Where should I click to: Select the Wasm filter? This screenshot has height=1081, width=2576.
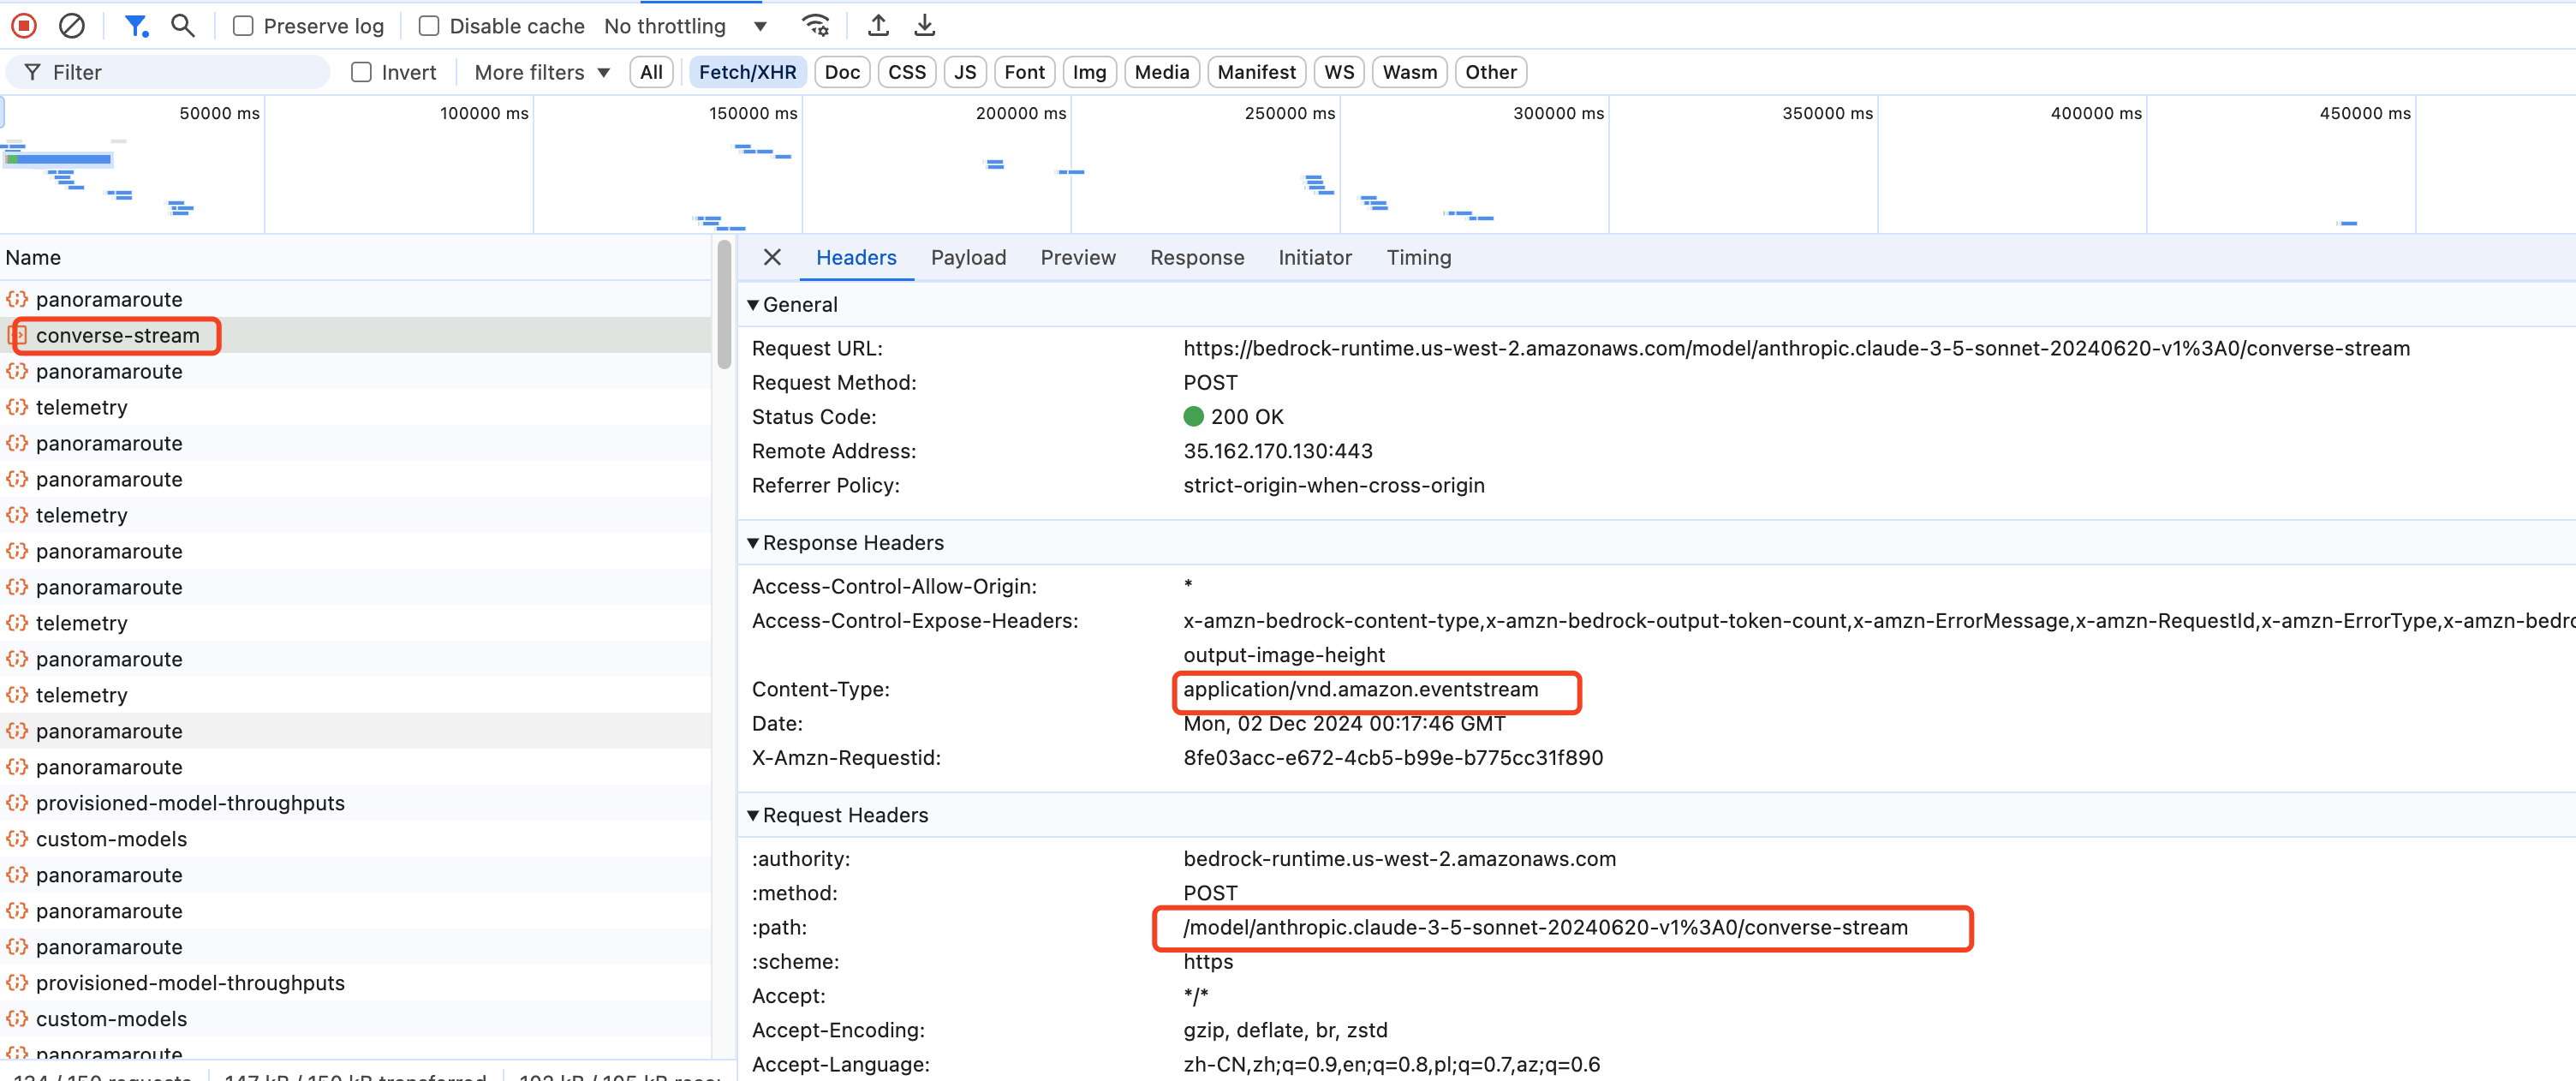coord(1409,72)
